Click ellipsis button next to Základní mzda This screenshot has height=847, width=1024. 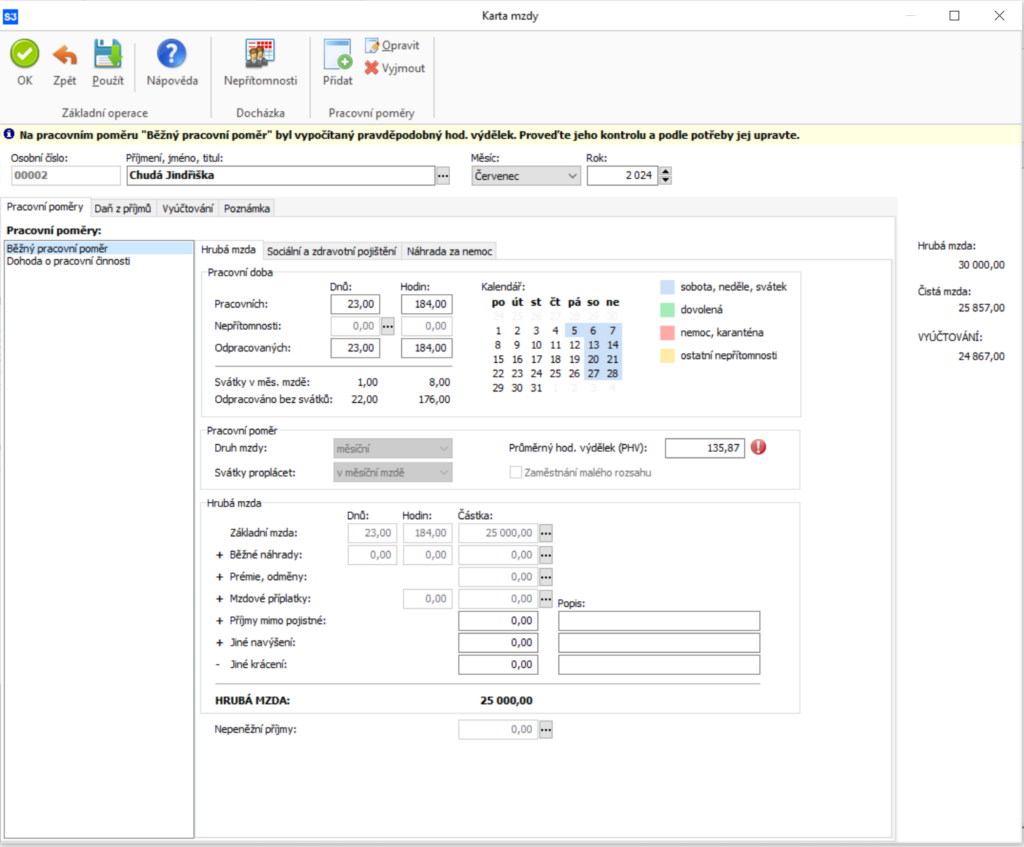click(x=546, y=532)
